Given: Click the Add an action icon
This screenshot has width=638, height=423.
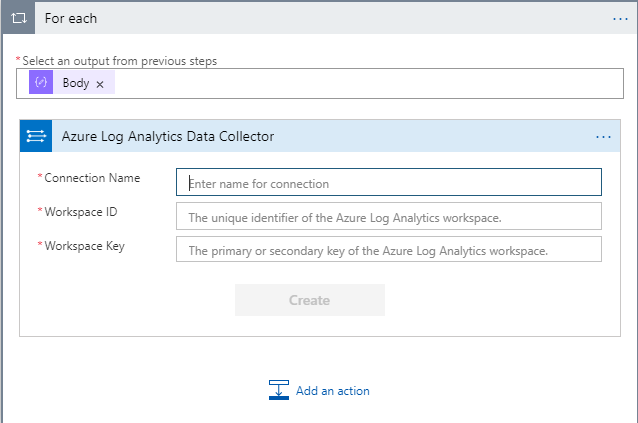Looking at the screenshot, I should (x=279, y=390).
